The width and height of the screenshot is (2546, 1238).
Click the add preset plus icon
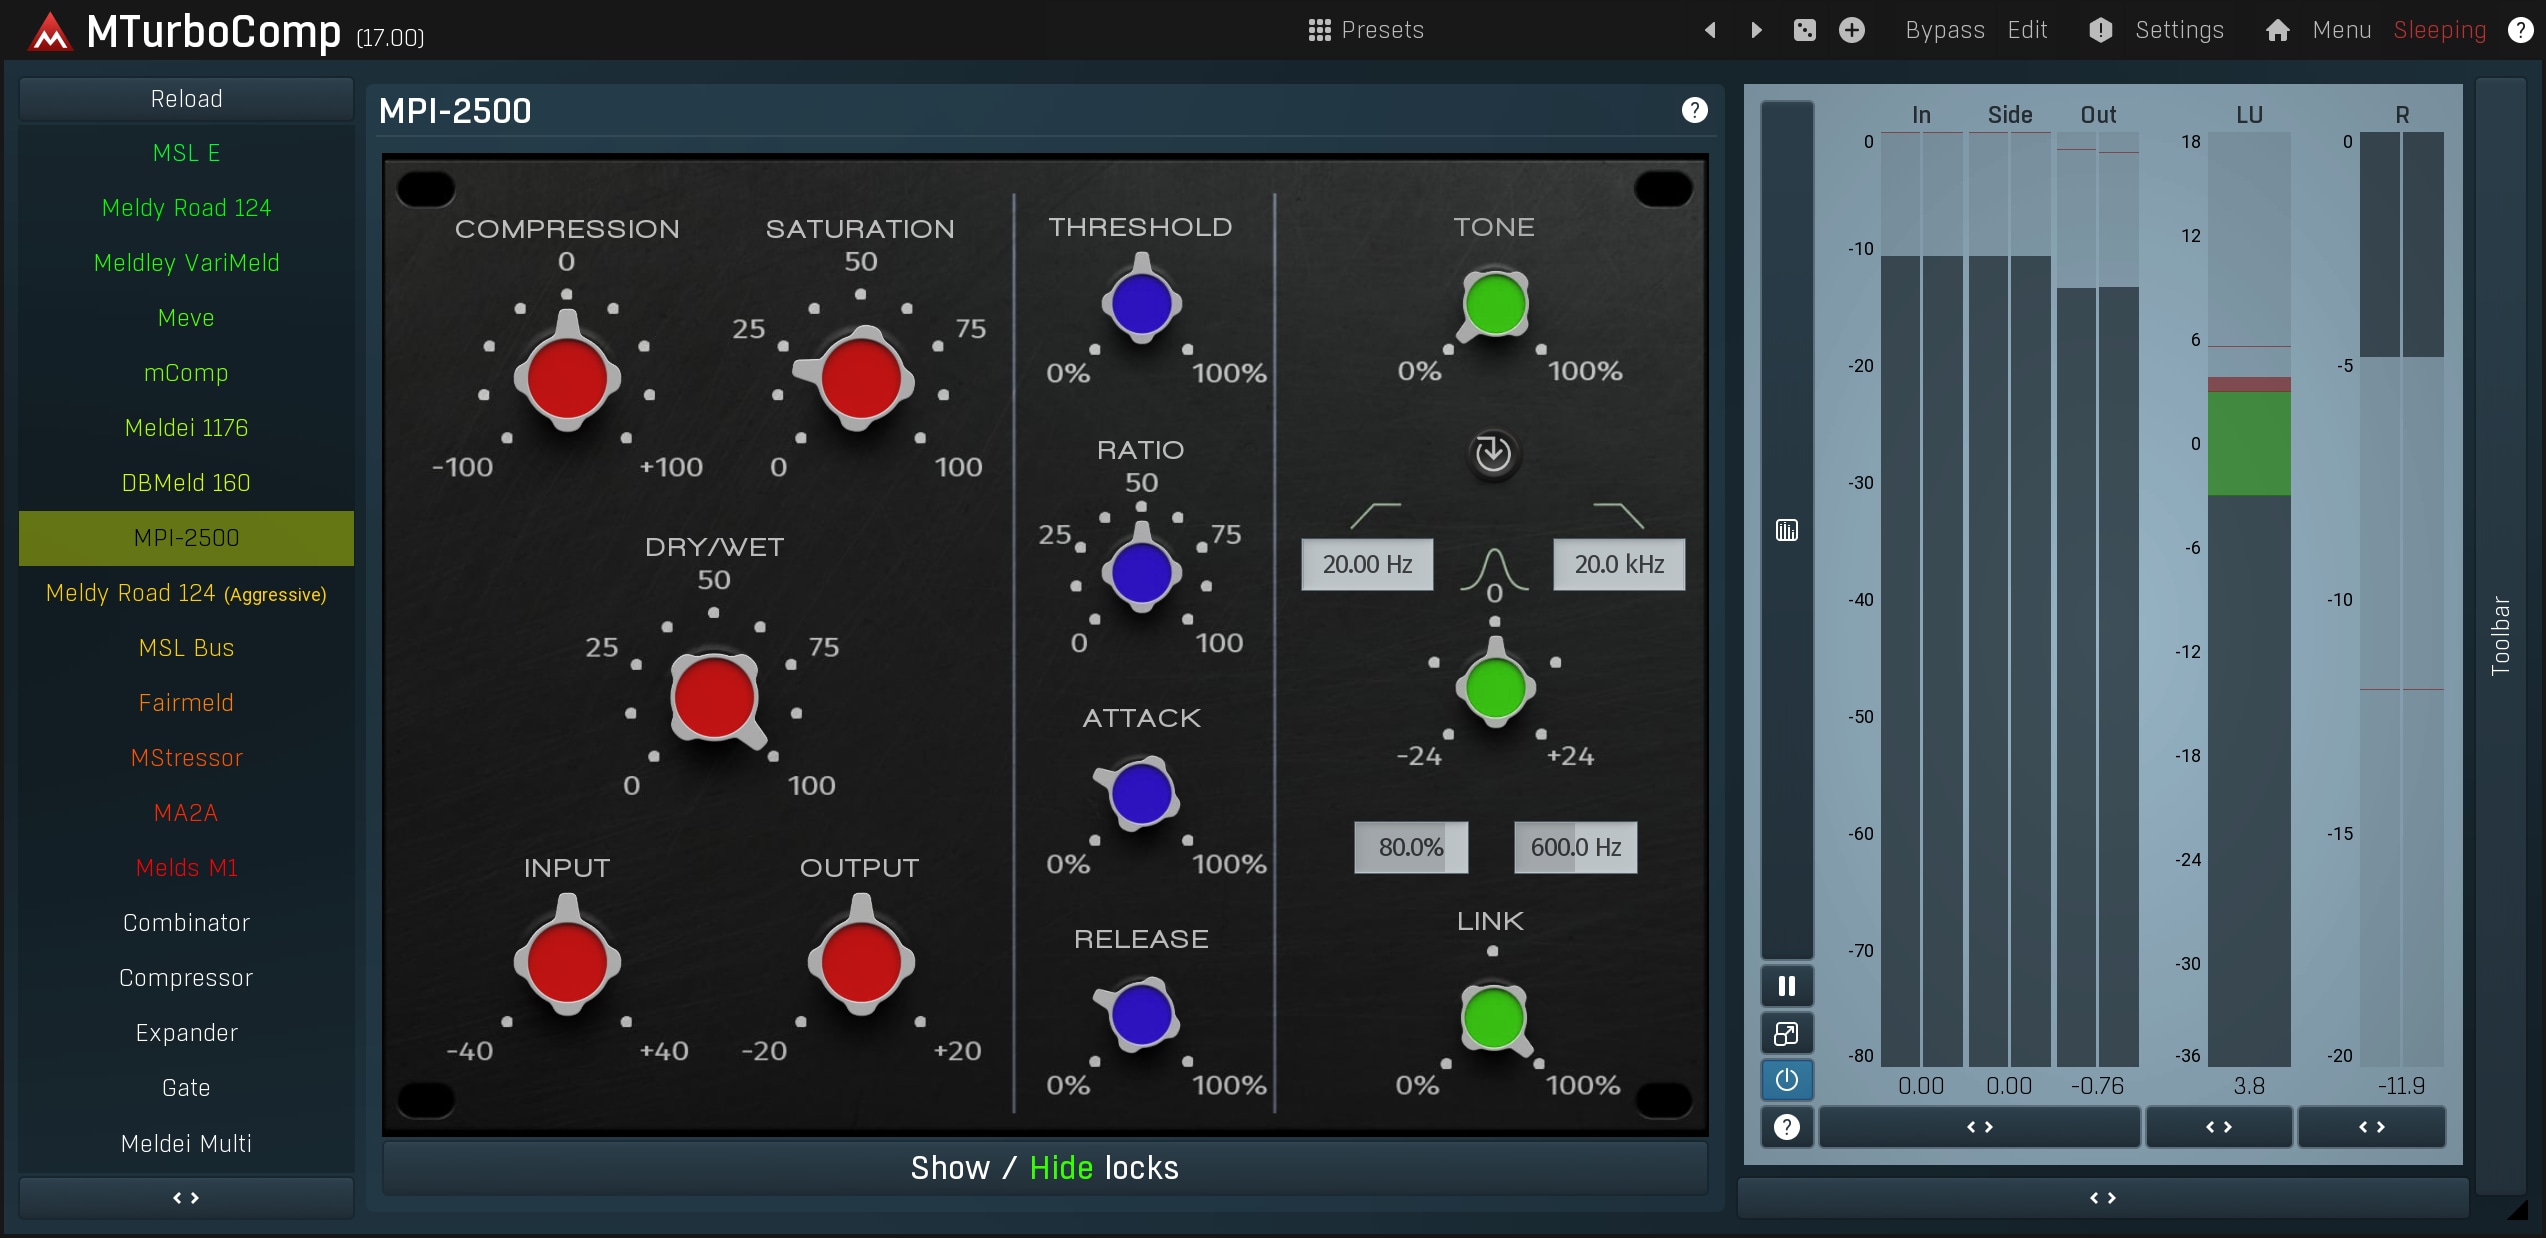[1852, 30]
